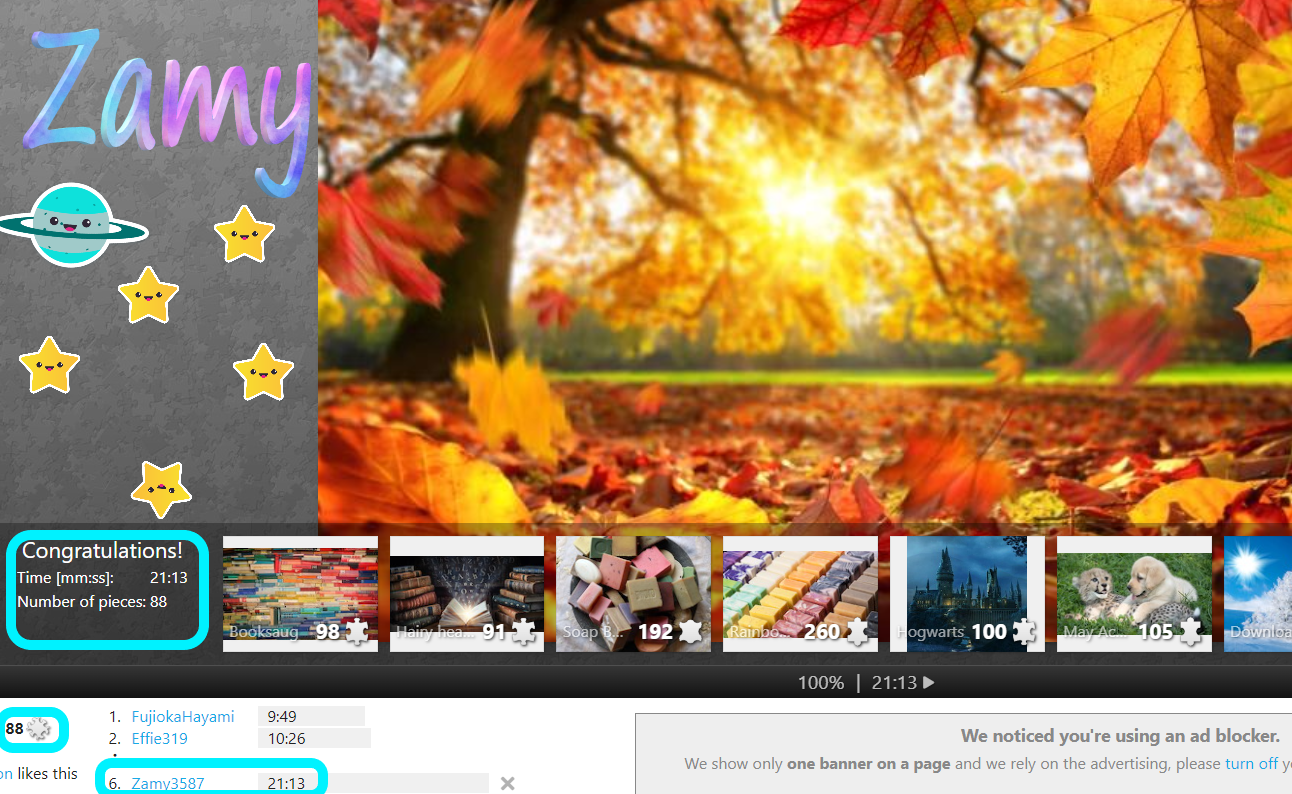Select the 21:13 time in Zamy3587 row

click(x=287, y=784)
